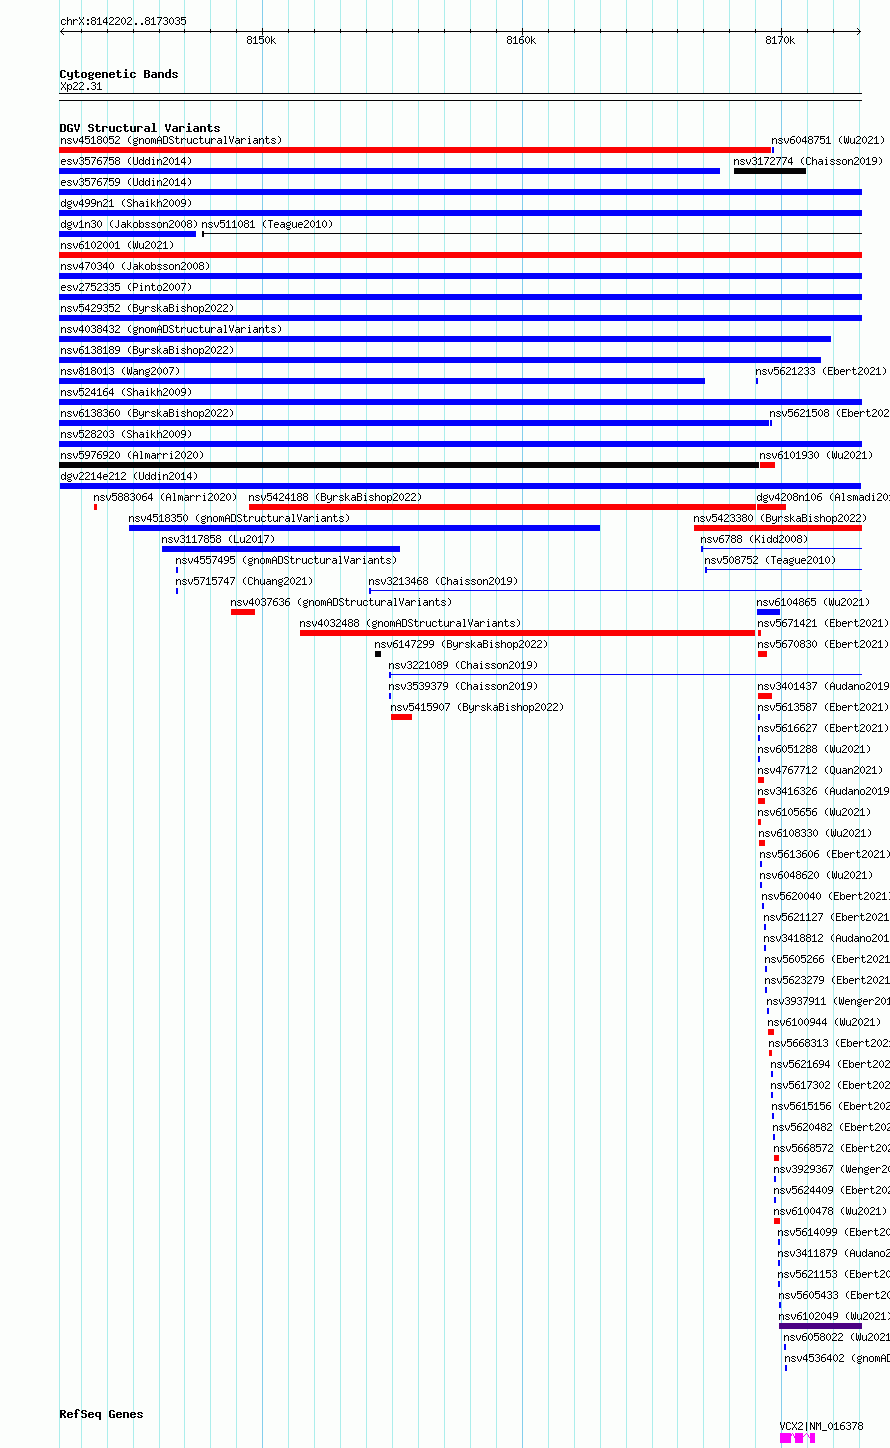Image resolution: width=890 pixels, height=1448 pixels.
Task: Click the nsv5715747 (Chuang2021) label
Action: click(x=244, y=581)
